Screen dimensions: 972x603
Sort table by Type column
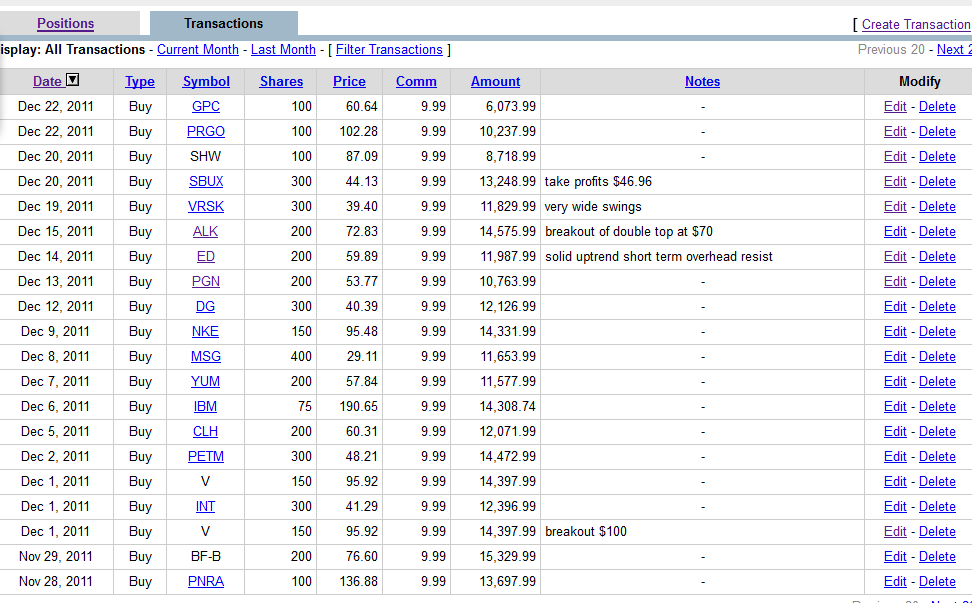pos(140,81)
